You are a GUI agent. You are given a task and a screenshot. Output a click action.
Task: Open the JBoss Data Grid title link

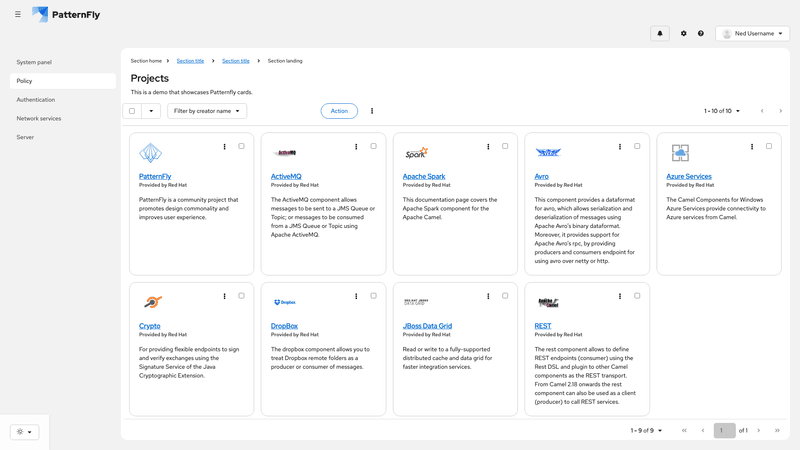pos(427,326)
